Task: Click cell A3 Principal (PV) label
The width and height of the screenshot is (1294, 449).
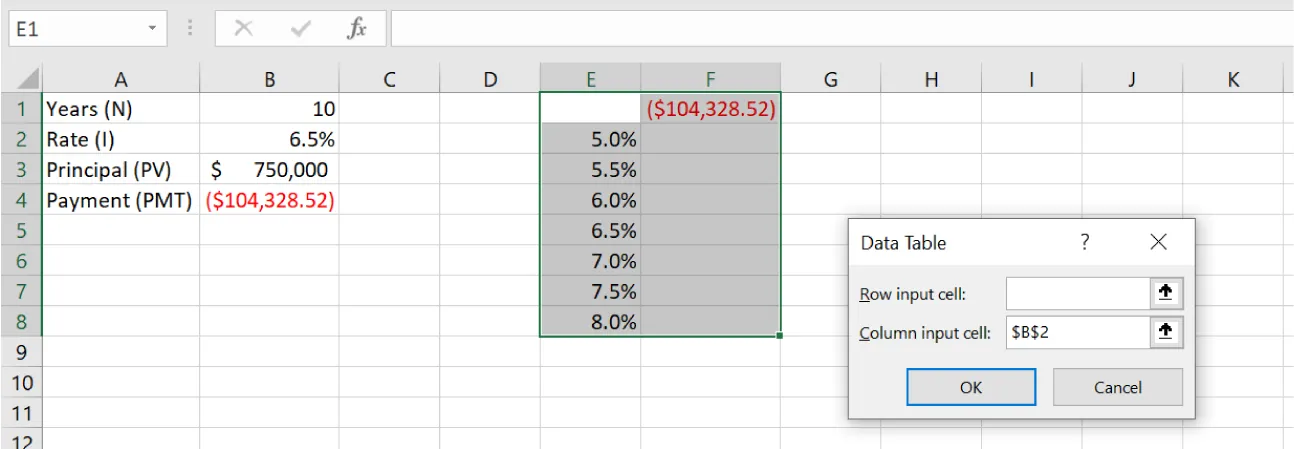Action: tap(120, 170)
